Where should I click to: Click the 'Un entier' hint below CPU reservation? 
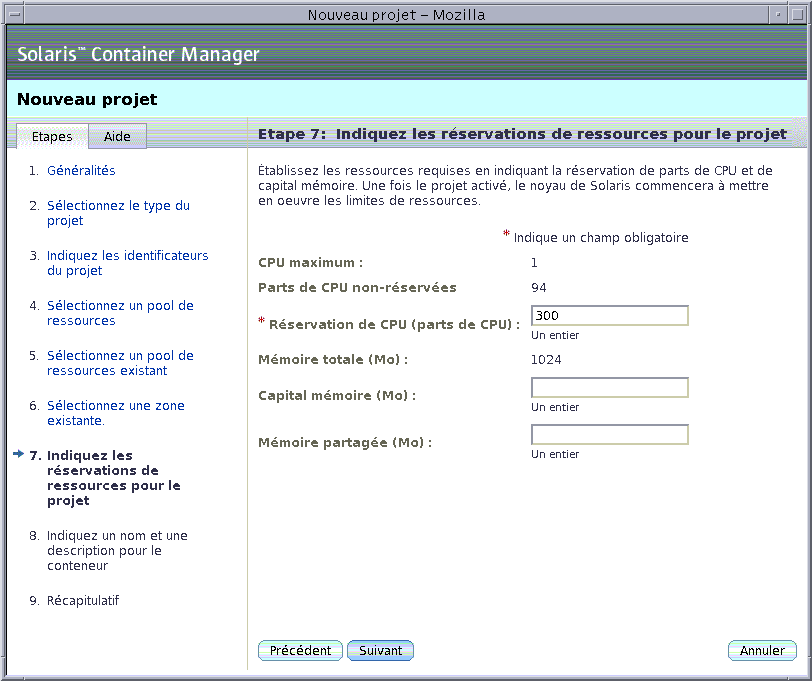click(x=555, y=335)
